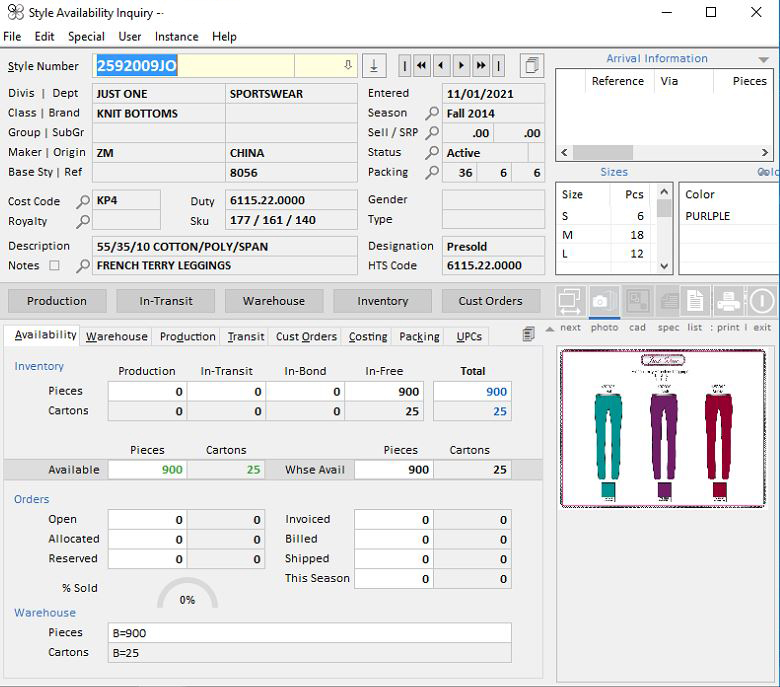Click the photo camera icon
This screenshot has width=780, height=687.
[602, 301]
